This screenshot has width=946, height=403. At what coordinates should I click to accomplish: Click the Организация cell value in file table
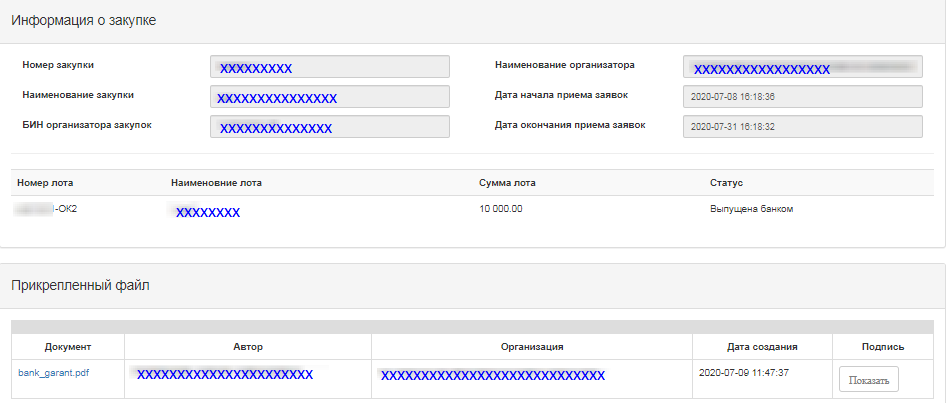click(x=492, y=375)
